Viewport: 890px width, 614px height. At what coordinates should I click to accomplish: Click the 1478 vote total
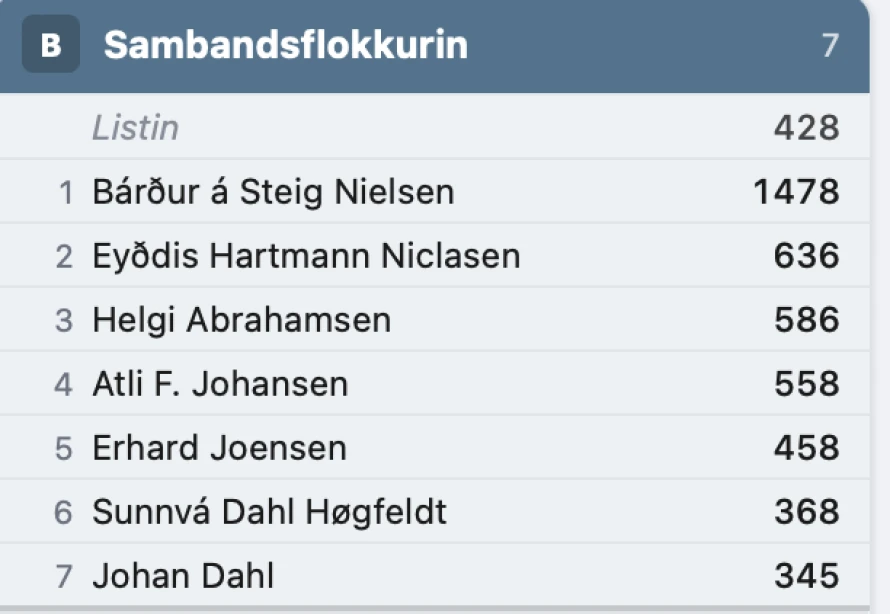(x=796, y=191)
